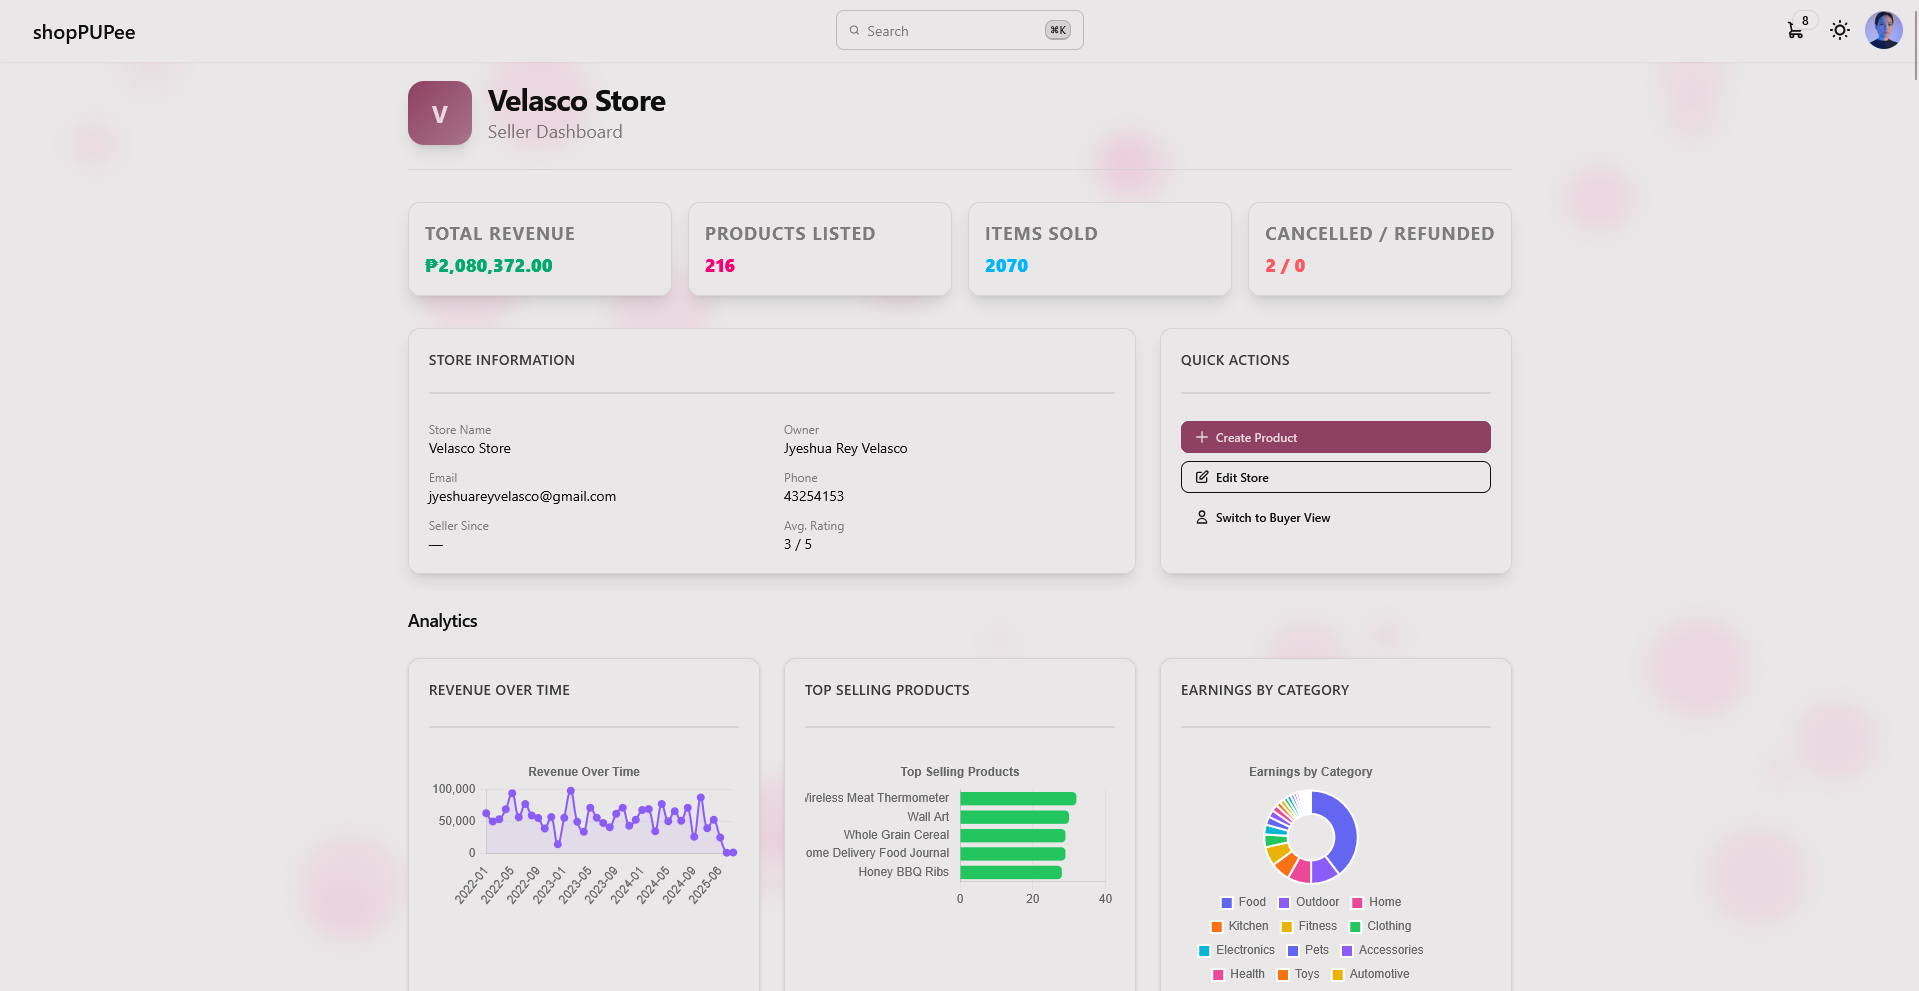
Task: Open the user profile avatar
Action: point(1884,31)
